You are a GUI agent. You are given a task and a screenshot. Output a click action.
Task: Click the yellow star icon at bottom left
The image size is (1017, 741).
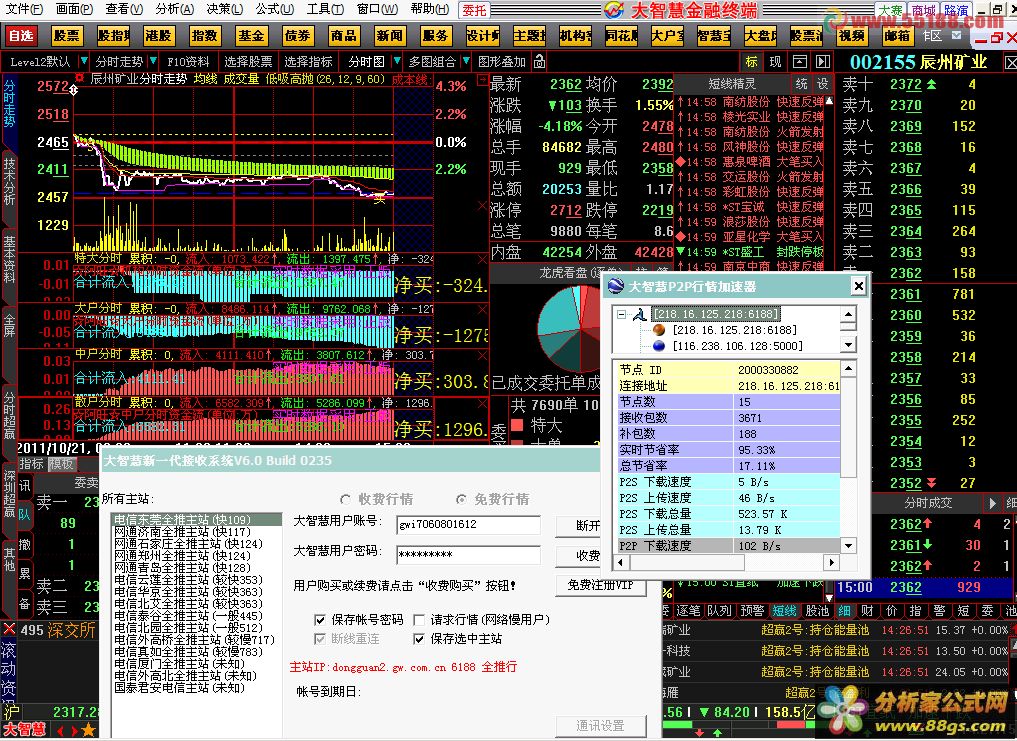[x=89, y=731]
